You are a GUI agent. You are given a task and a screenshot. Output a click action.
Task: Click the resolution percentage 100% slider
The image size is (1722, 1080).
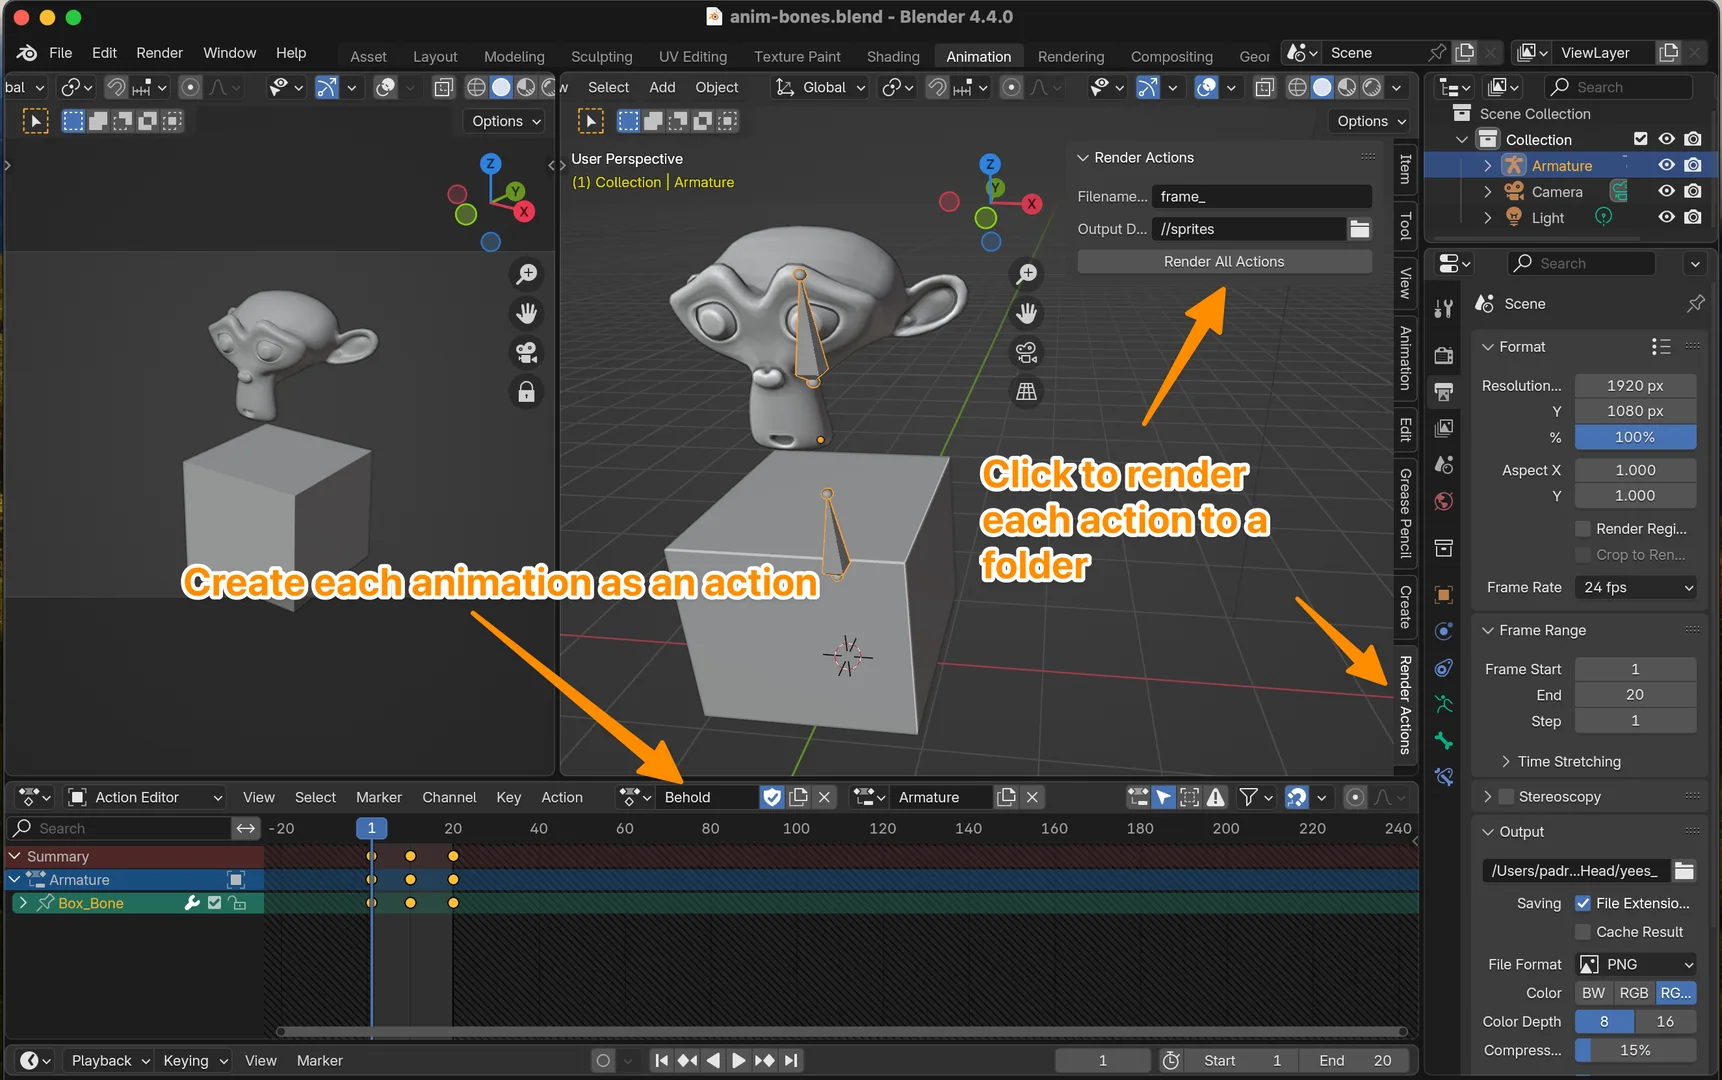(x=1636, y=437)
